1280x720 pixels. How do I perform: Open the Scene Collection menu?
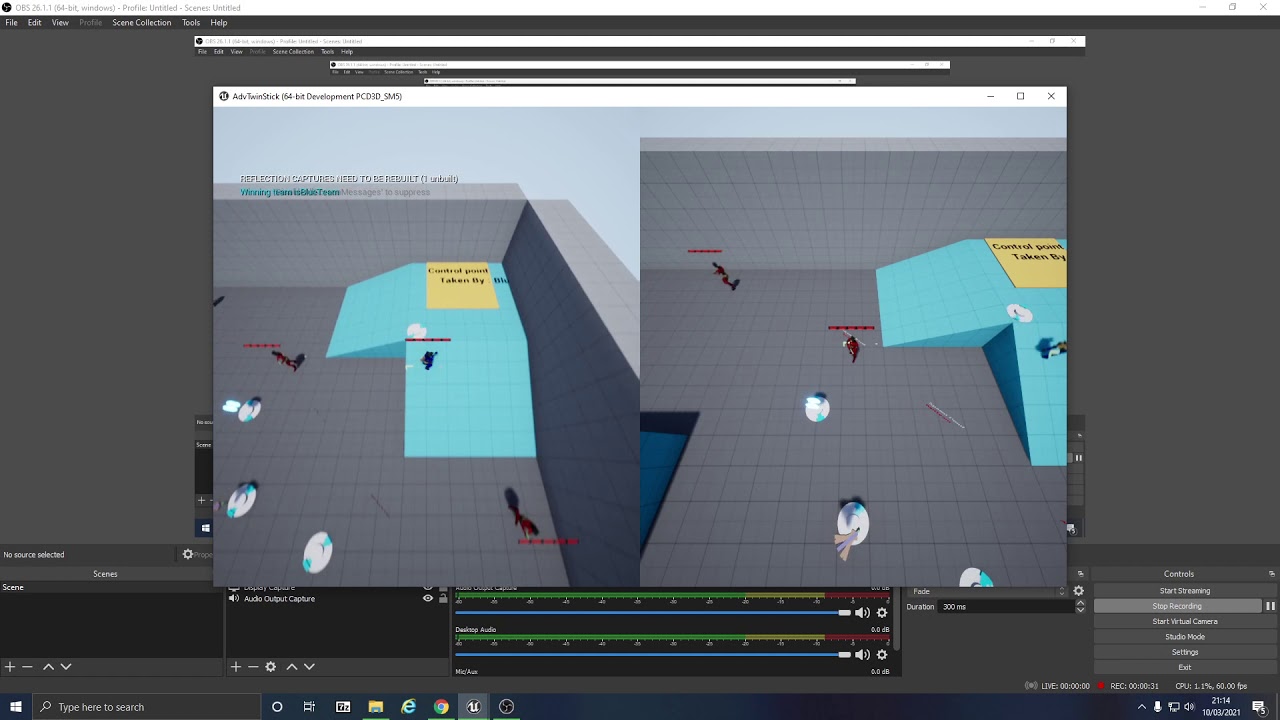point(141,22)
